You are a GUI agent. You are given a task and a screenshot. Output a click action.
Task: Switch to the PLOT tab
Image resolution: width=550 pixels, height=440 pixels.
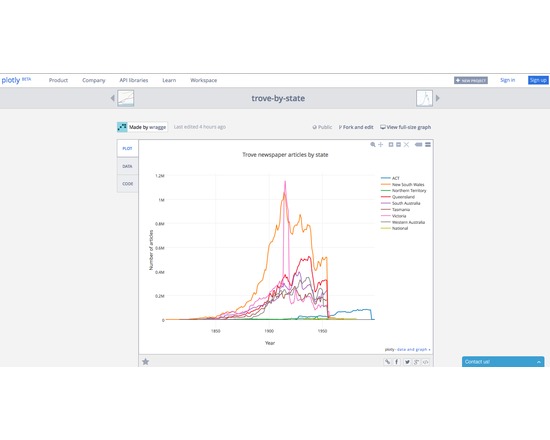tap(128, 148)
